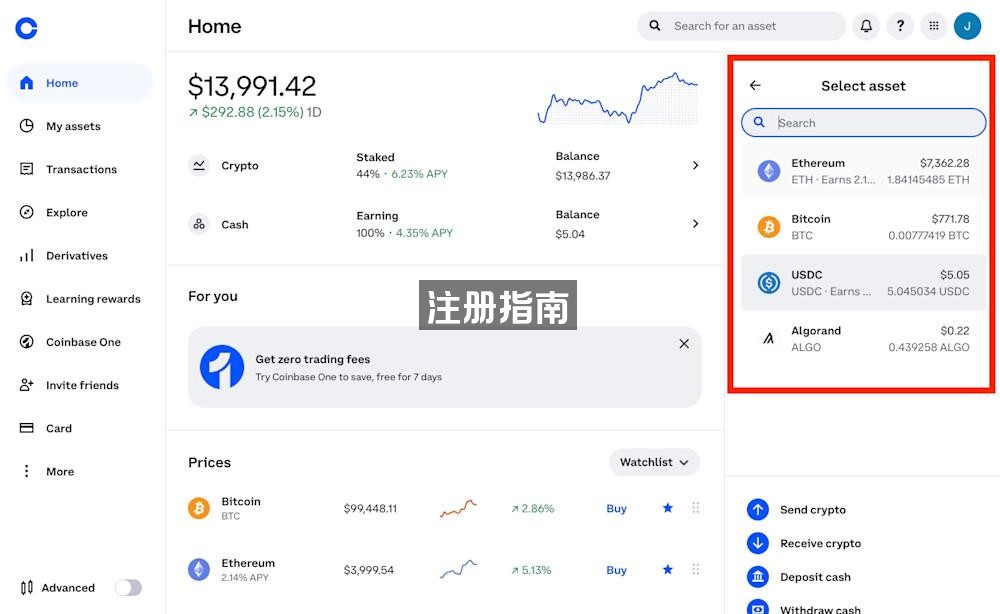1000x614 pixels.
Task: Dismiss the zero trading fees card
Action: pyautogui.click(x=684, y=344)
